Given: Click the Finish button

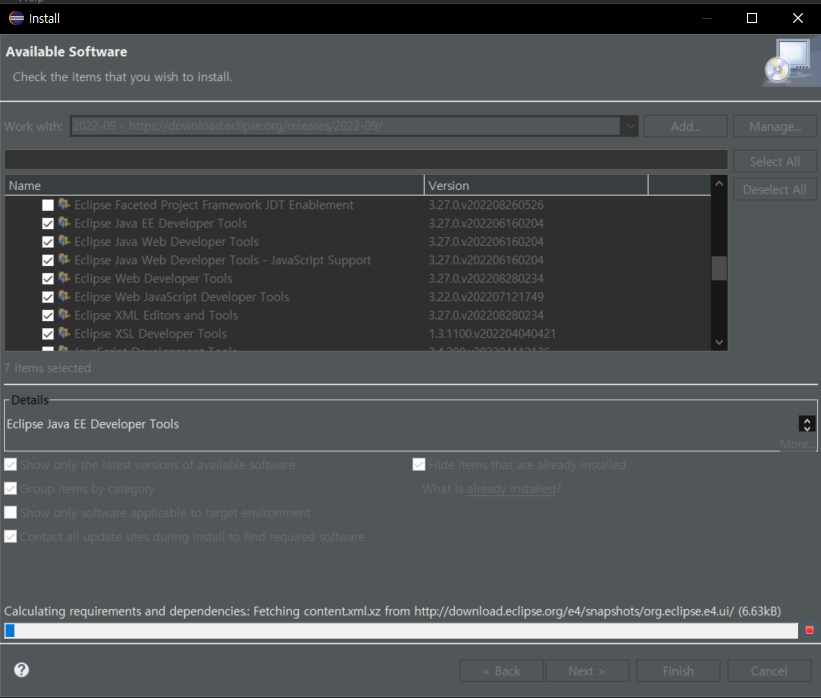Looking at the screenshot, I should tap(678, 671).
